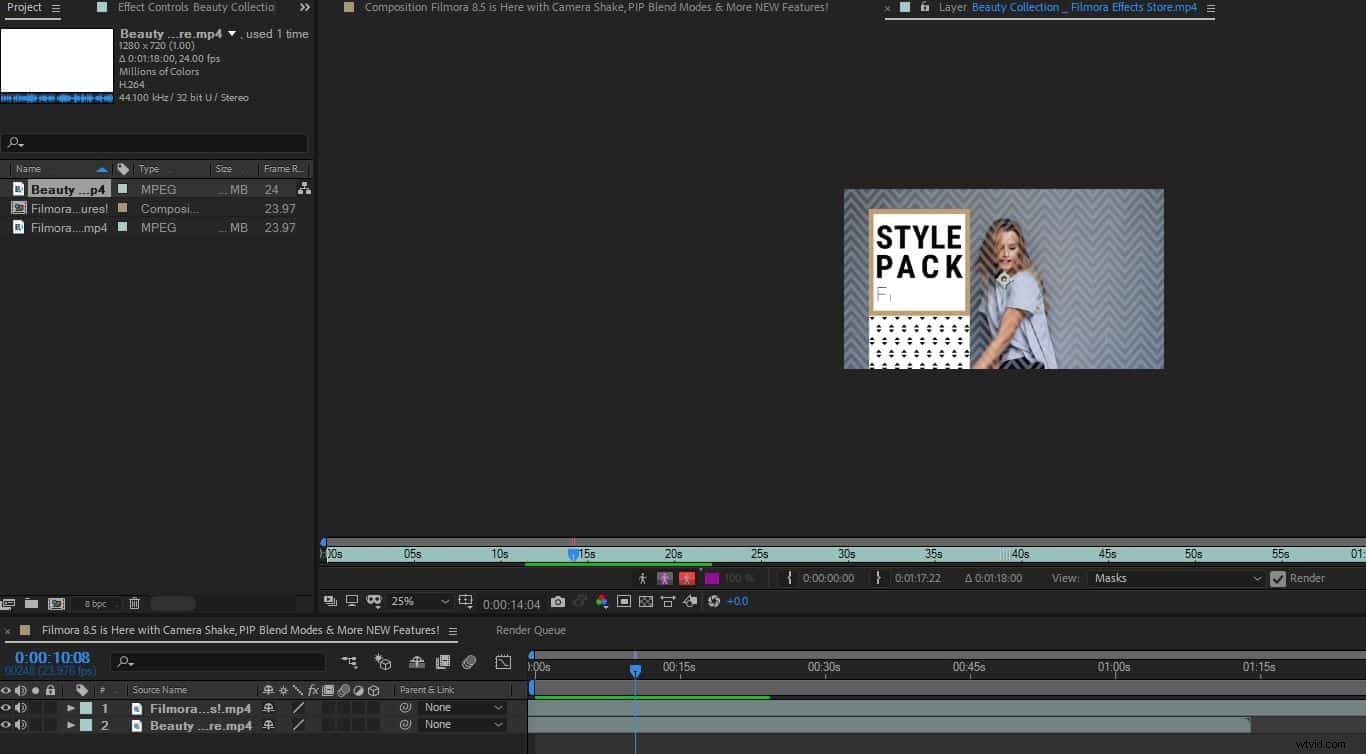Screen dimensions: 1366x754
Task: Create a new composition from the Project panel
Action: point(57,604)
